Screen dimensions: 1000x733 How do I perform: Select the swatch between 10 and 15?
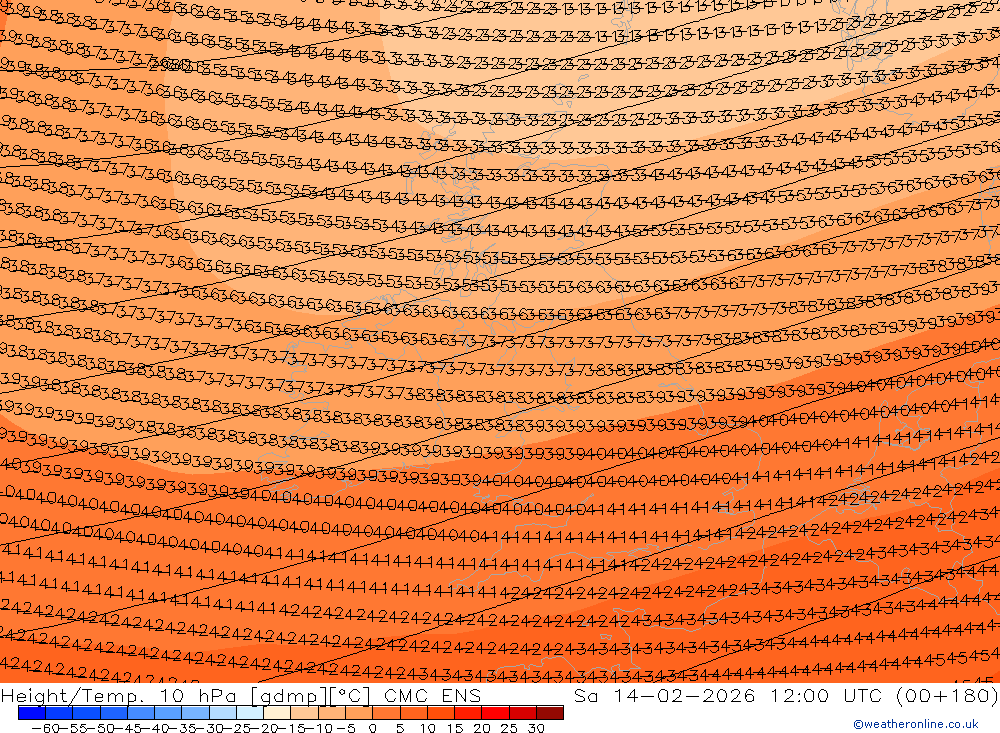tap(440, 713)
